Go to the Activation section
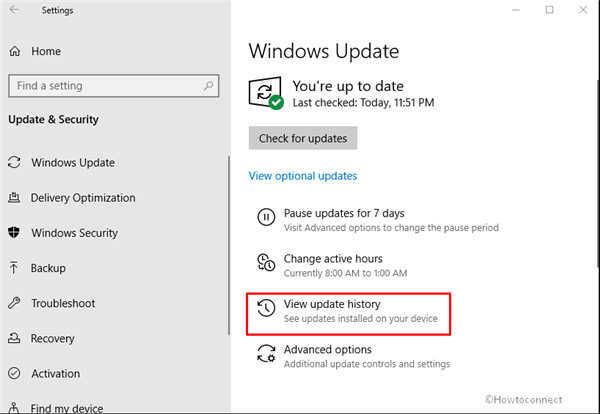This screenshot has width=600, height=414. pyautogui.click(x=55, y=373)
